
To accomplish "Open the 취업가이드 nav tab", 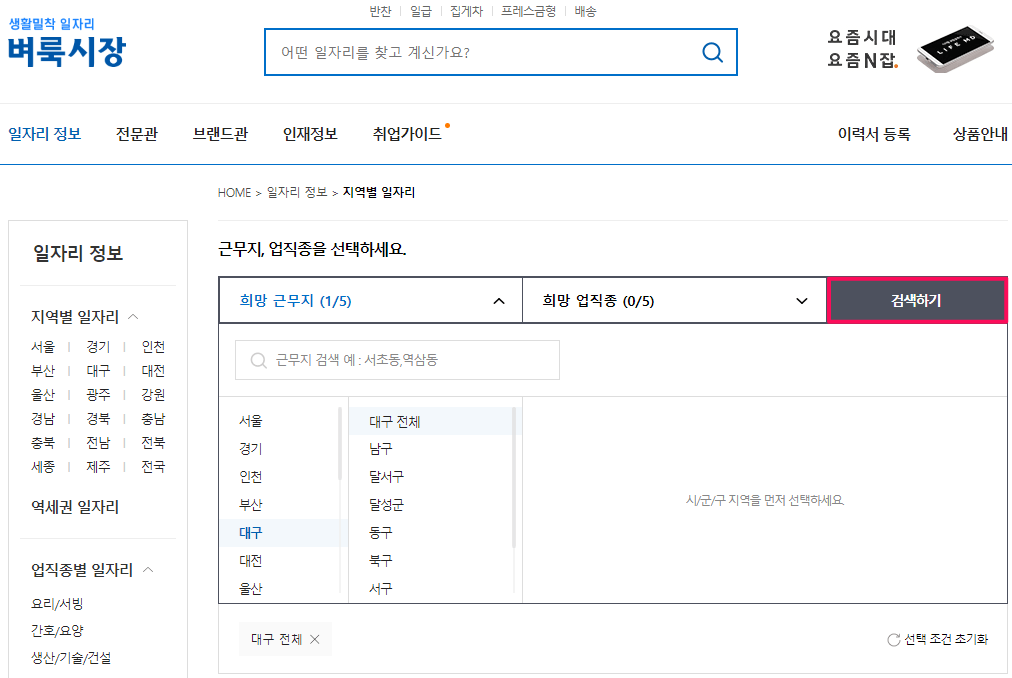I will pos(407,134).
